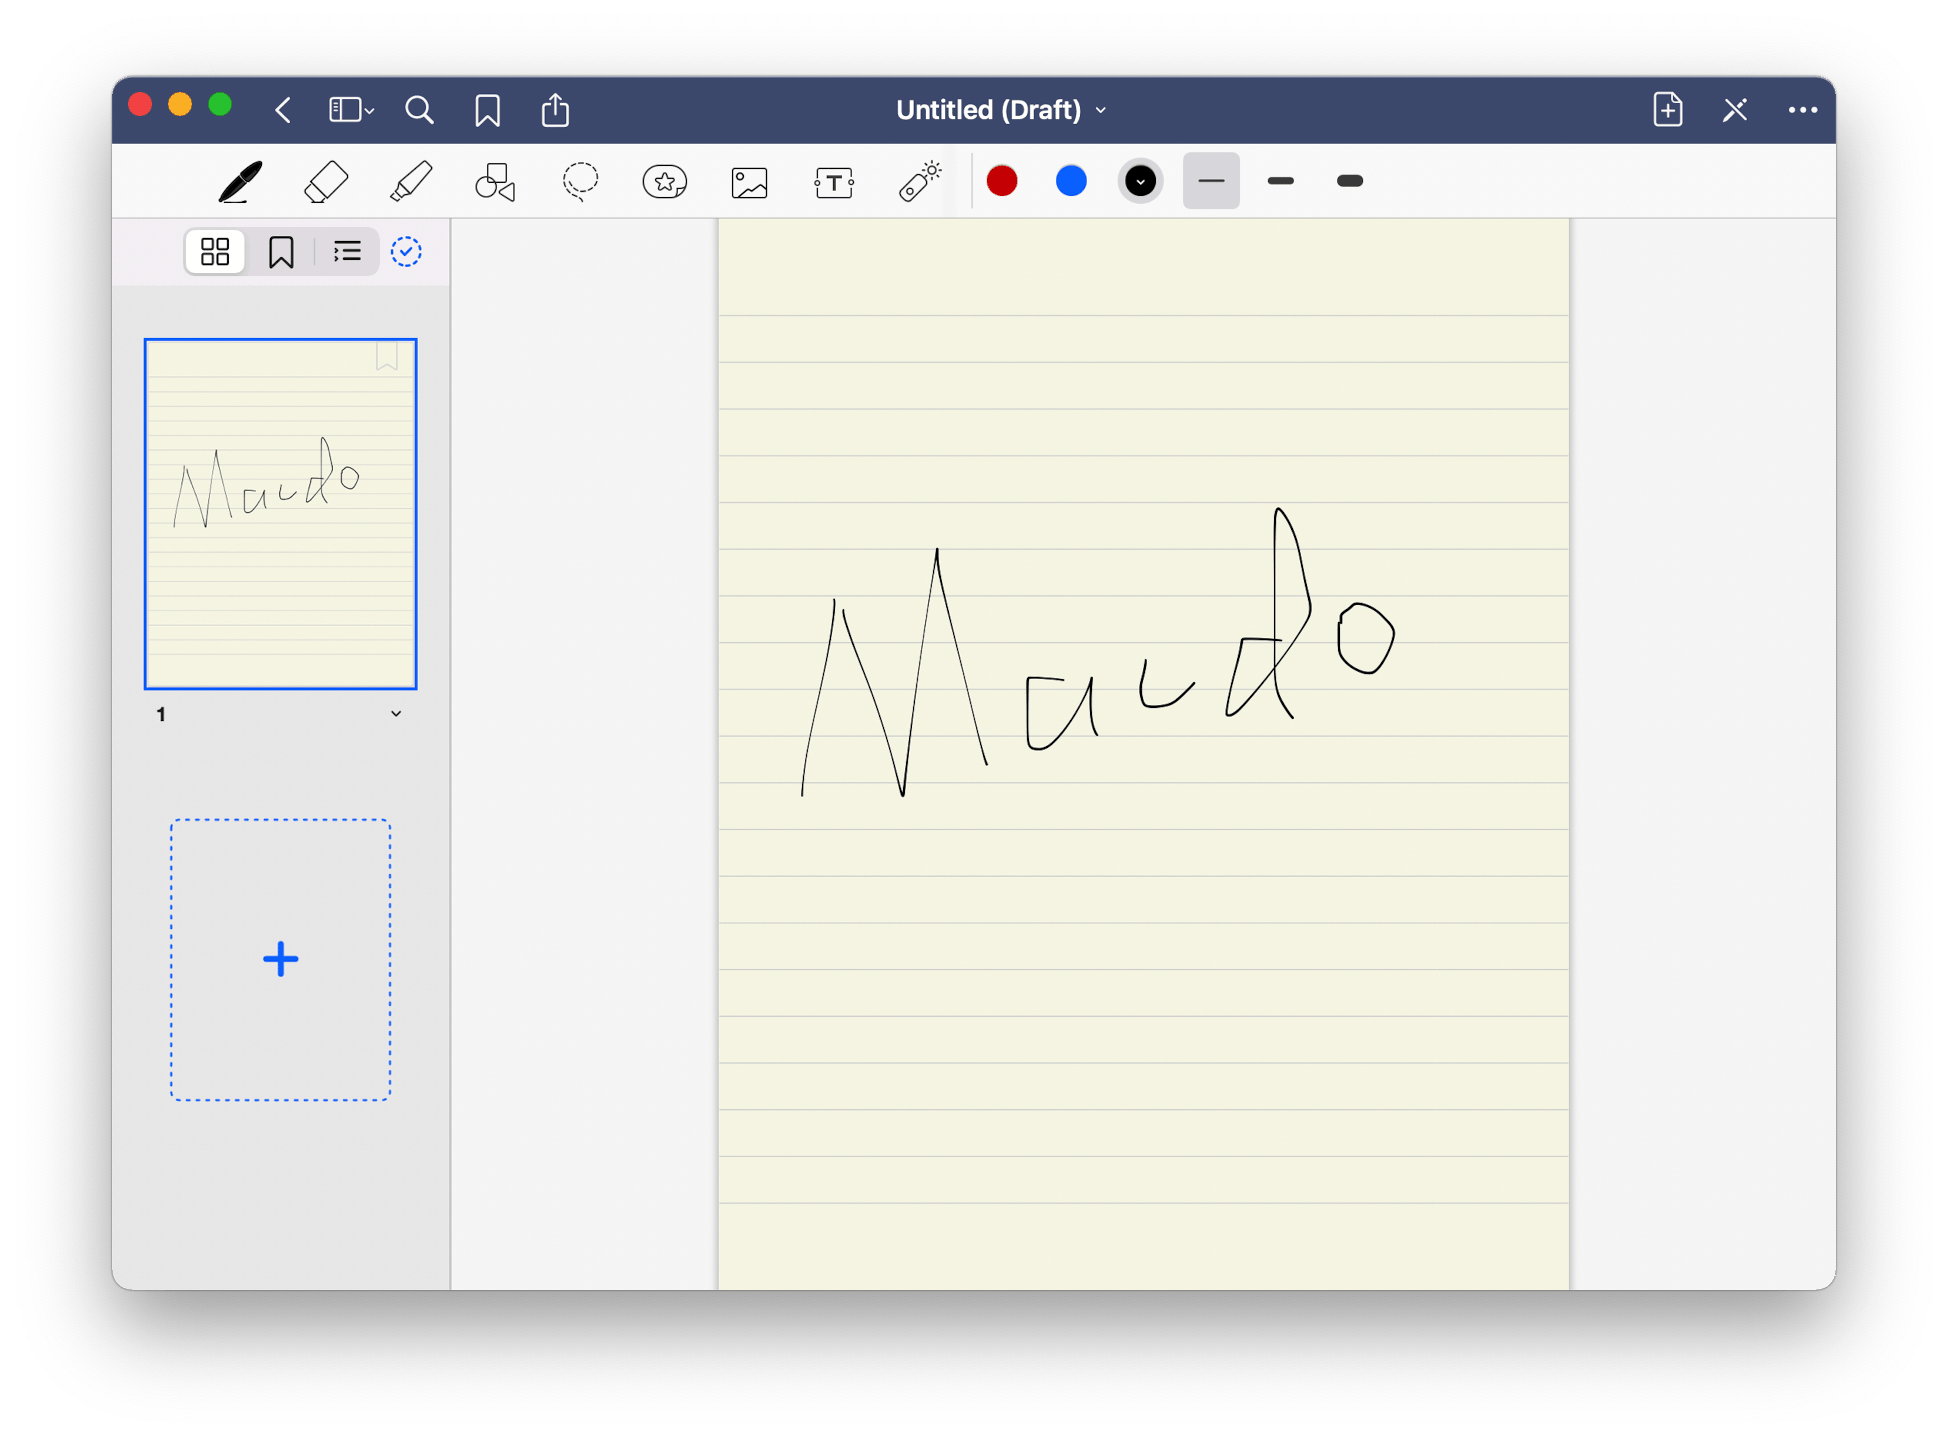Select the Pen tool

click(x=240, y=181)
